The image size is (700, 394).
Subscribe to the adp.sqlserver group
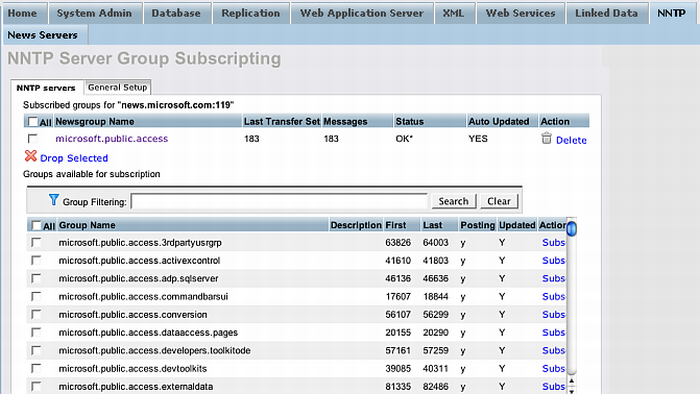(x=553, y=278)
